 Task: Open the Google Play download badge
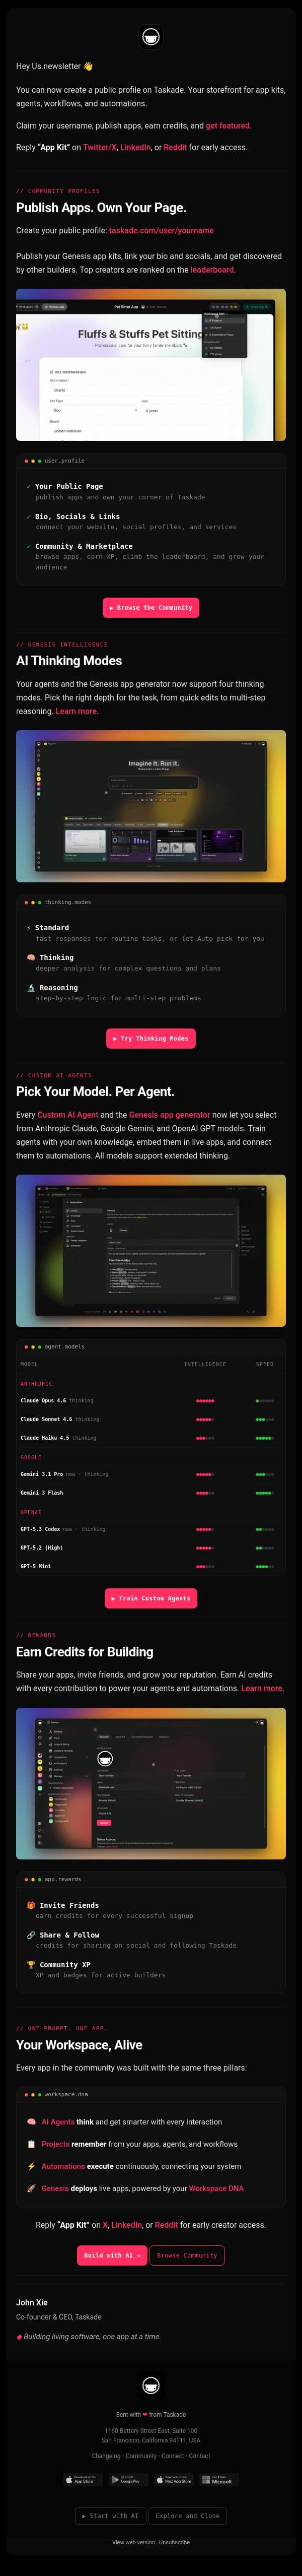pyautogui.click(x=127, y=2479)
